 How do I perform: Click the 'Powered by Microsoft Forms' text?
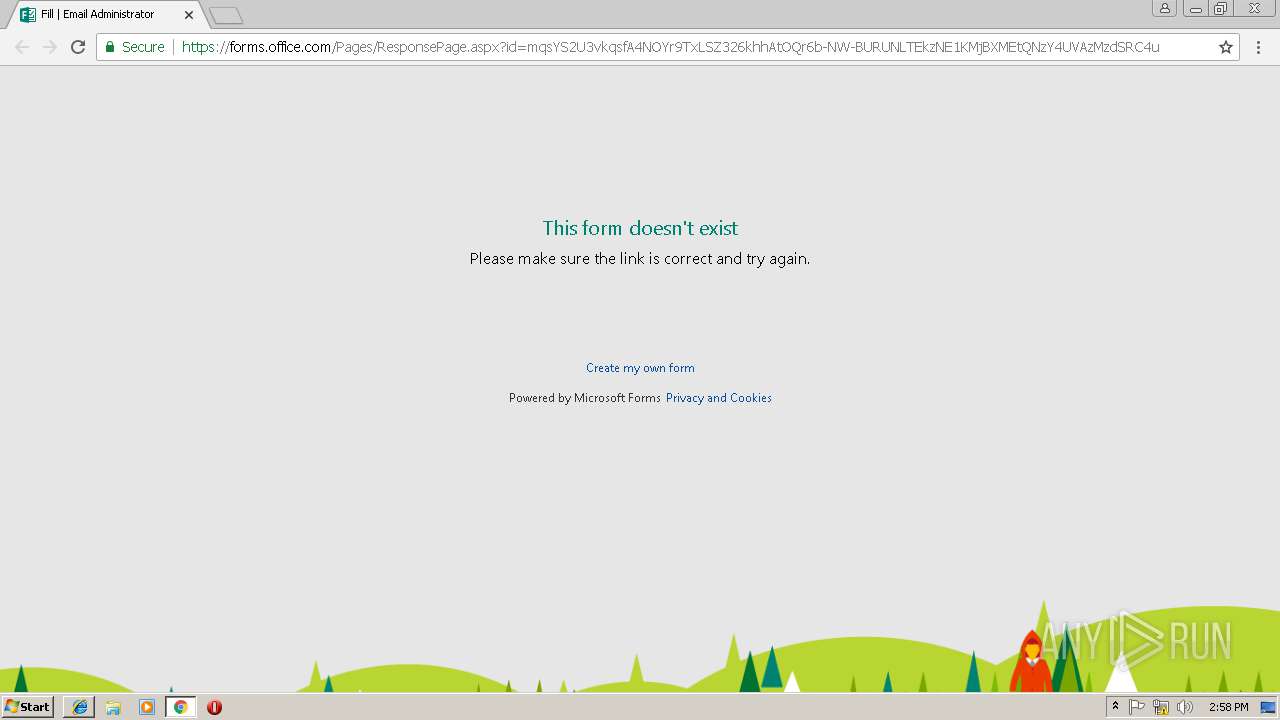coord(585,398)
